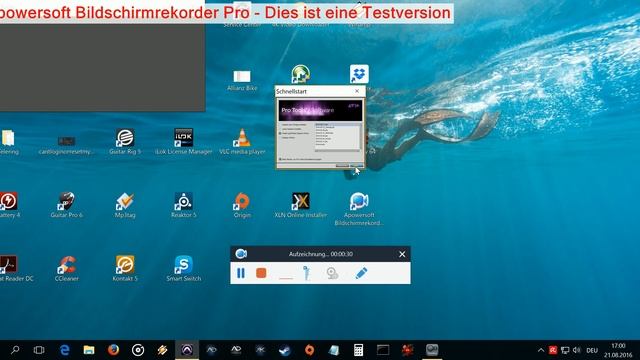Launch Firefox from the taskbar
The width and height of the screenshot is (640, 360).
113,350
